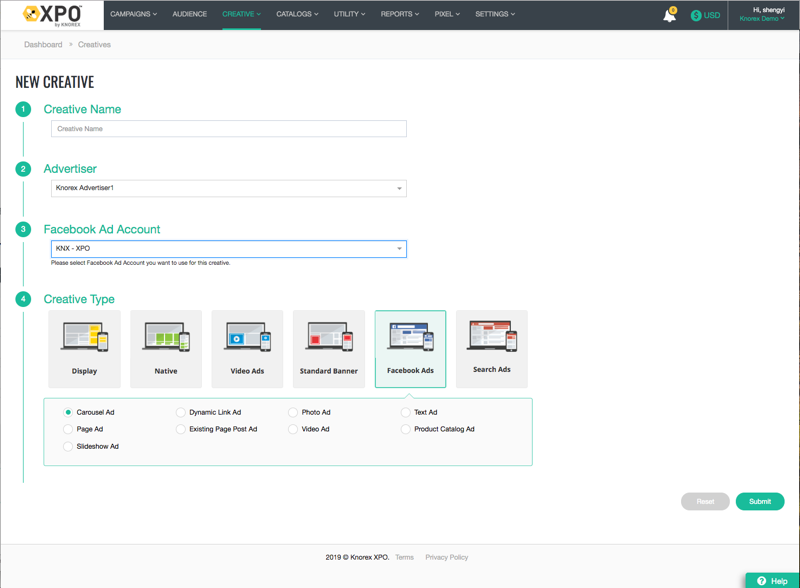Click the USD currency icon
Screen dimensions: 800x588
pyautogui.click(x=705, y=15)
